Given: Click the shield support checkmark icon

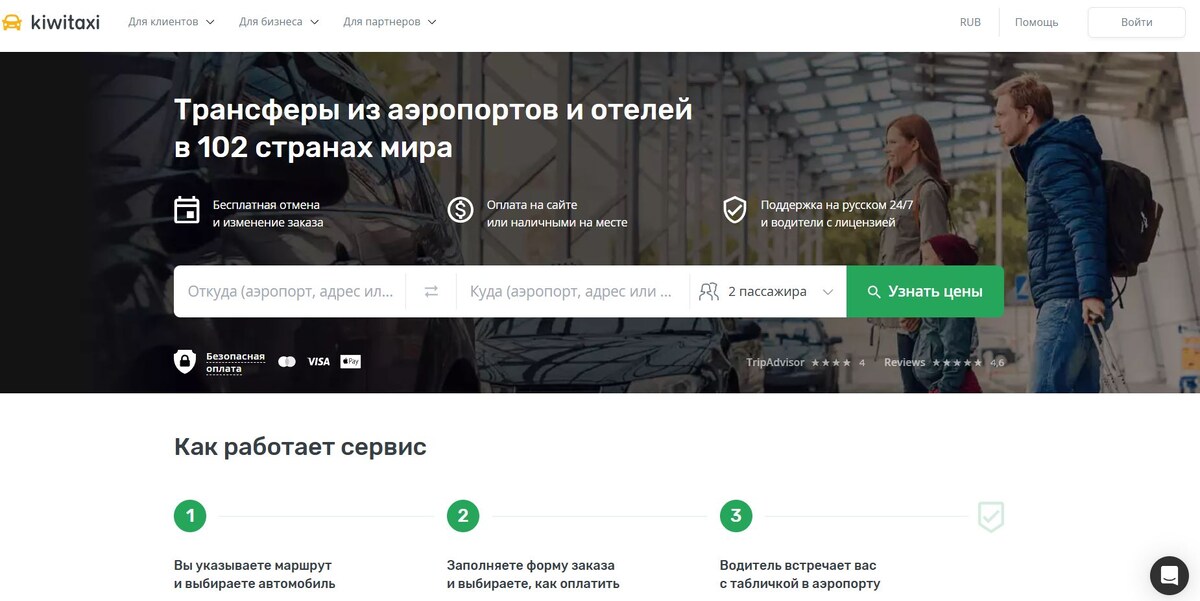Looking at the screenshot, I should (735, 210).
